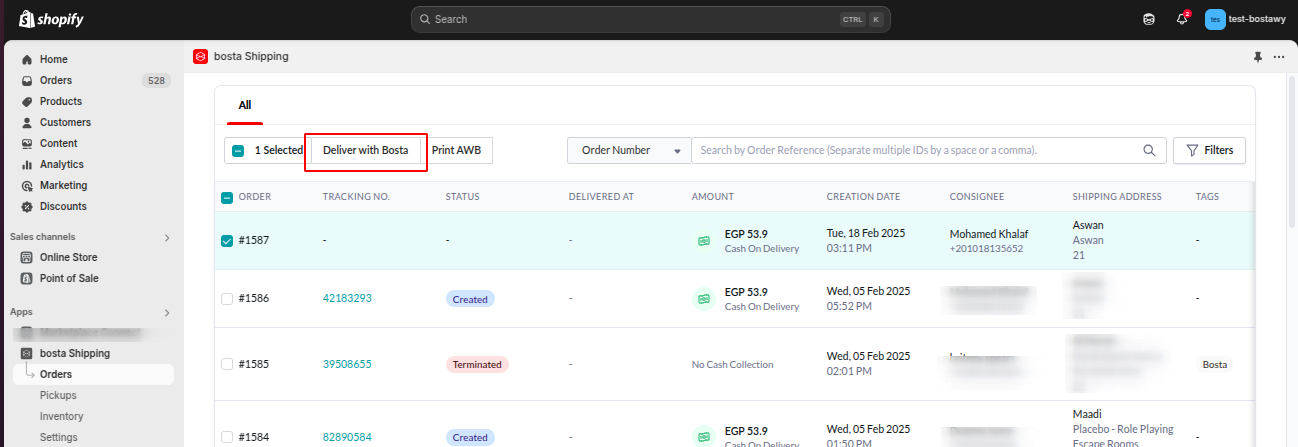Check order #1584 checkbox
The width and height of the screenshot is (1298, 447).
(x=227, y=437)
